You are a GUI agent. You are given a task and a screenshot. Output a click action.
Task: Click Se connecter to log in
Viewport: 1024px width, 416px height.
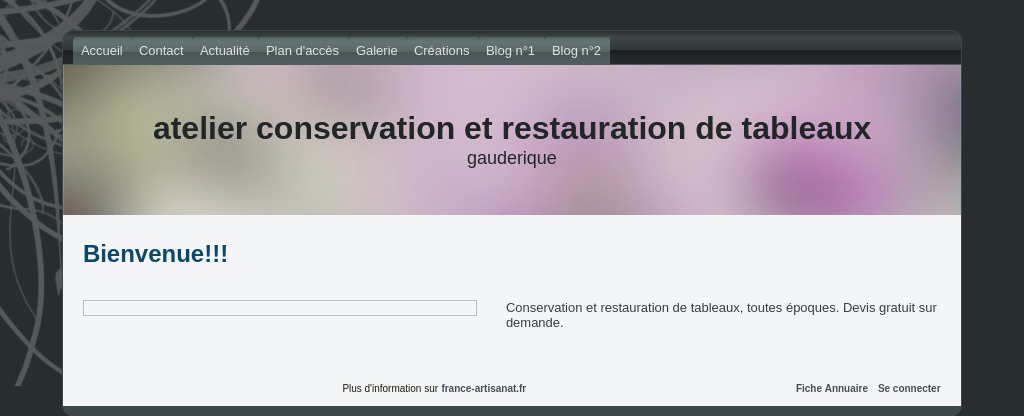(x=909, y=389)
